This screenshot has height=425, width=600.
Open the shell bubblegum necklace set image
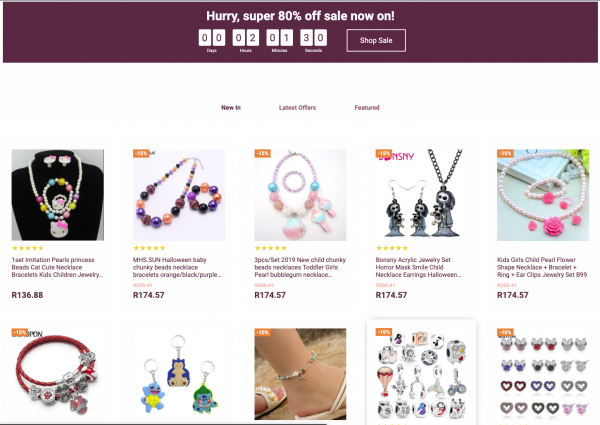(x=300, y=195)
